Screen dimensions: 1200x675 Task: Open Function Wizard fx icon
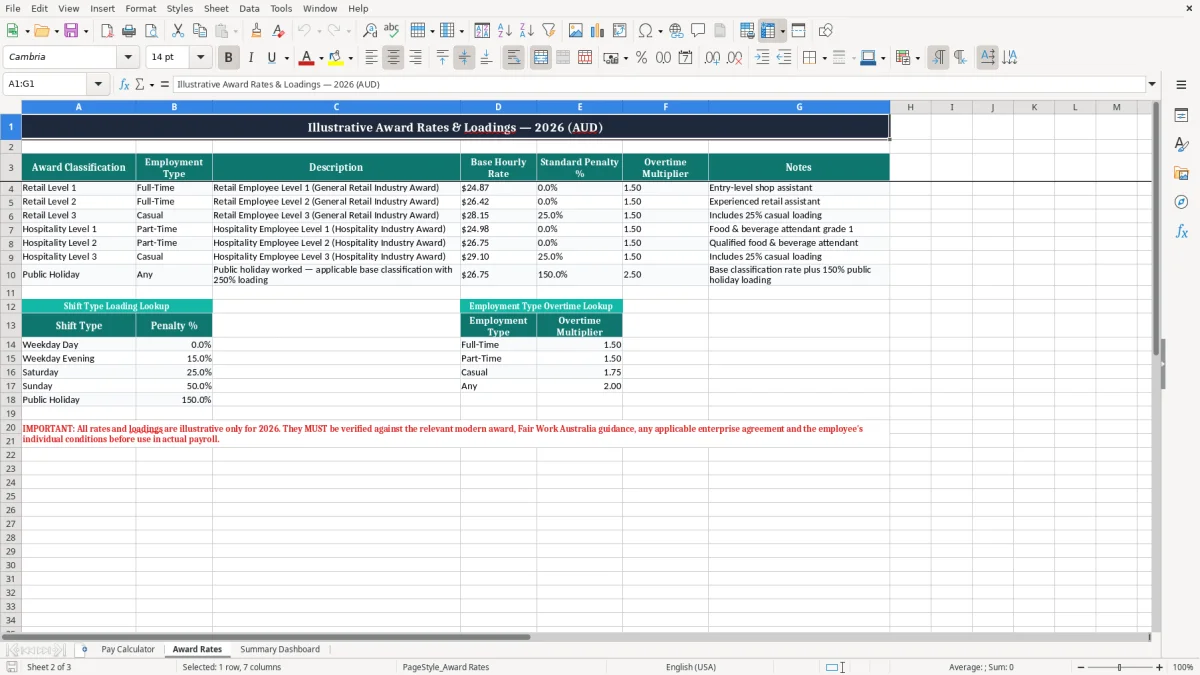pos(124,84)
